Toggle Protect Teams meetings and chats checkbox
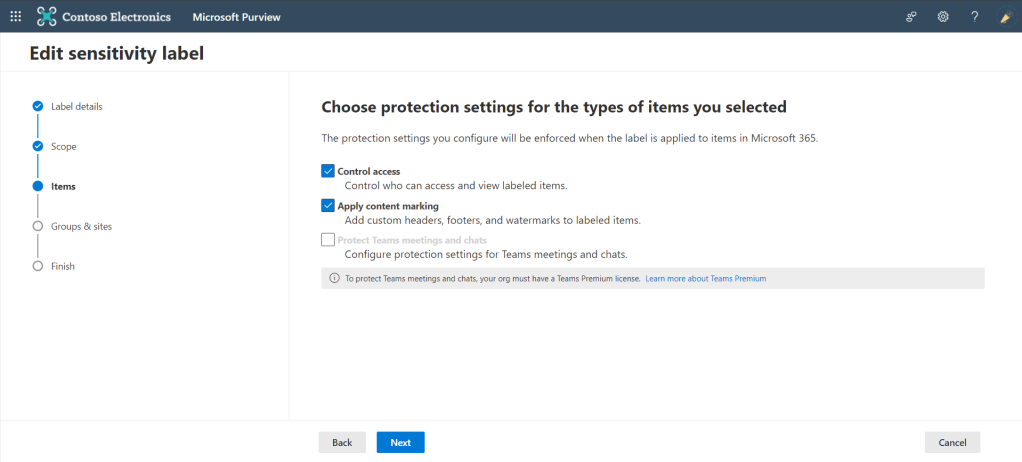 point(328,240)
